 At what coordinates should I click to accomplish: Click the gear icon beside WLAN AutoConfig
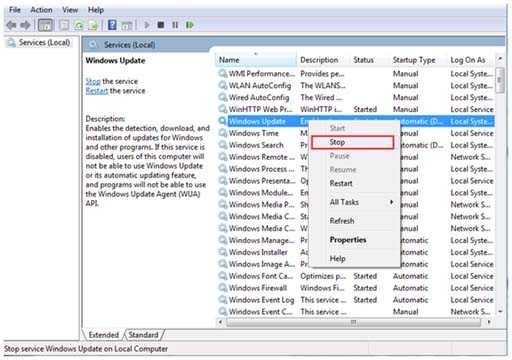click(x=222, y=85)
